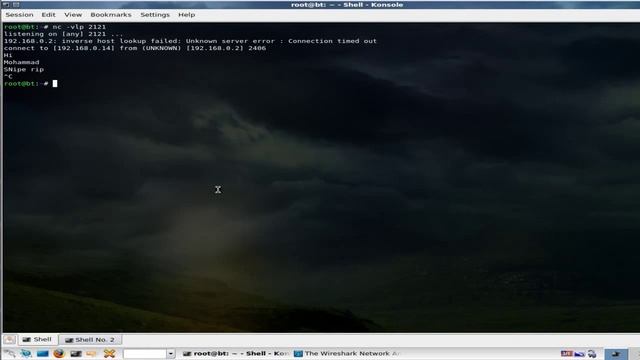Open the Help menu
Viewport: 640px width, 360px height.
click(x=187, y=15)
